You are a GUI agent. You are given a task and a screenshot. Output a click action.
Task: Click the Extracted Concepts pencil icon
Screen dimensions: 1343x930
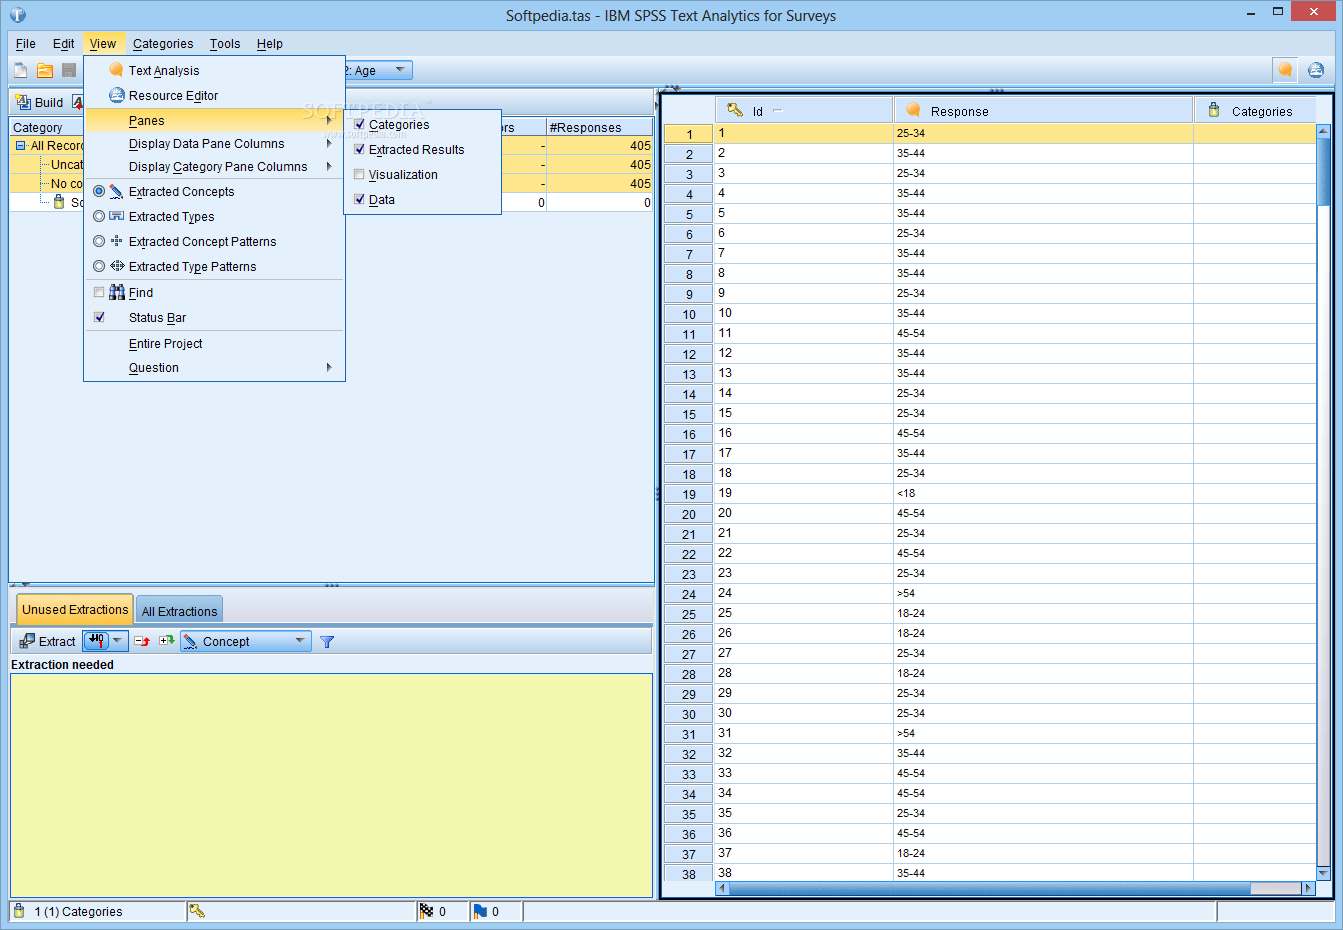117,191
